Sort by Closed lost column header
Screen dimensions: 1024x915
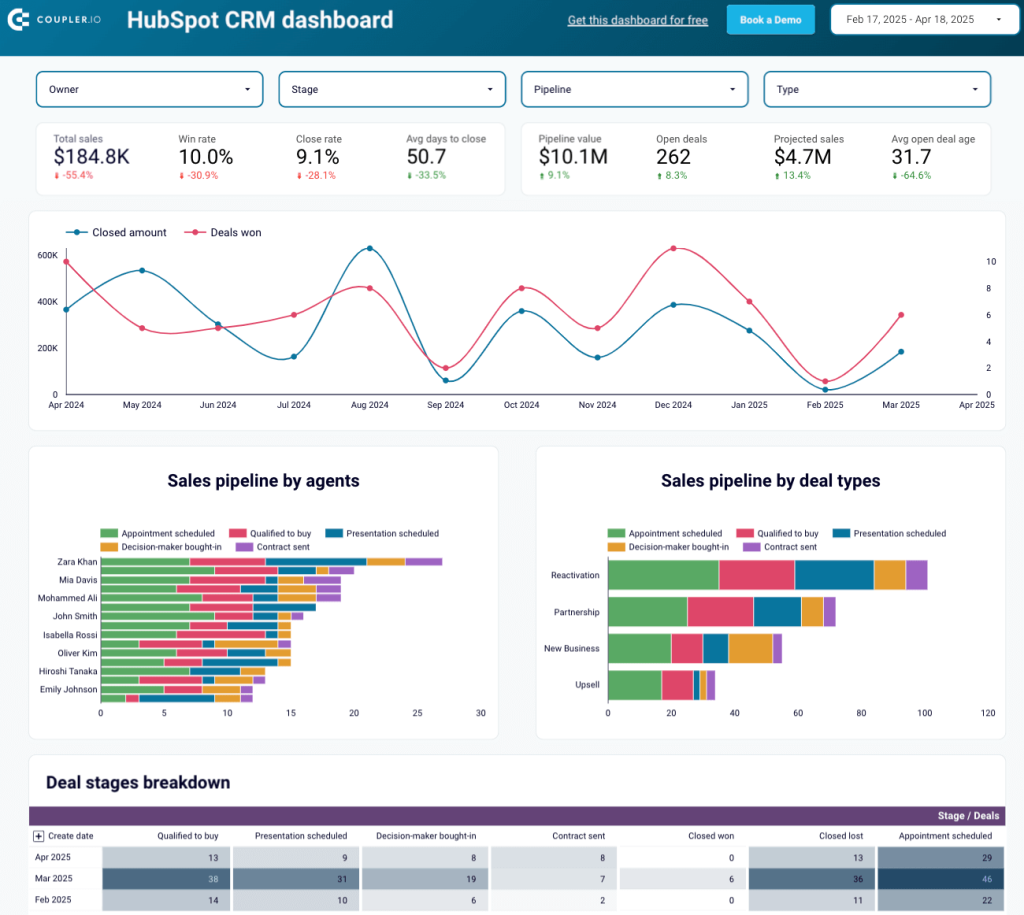841,836
